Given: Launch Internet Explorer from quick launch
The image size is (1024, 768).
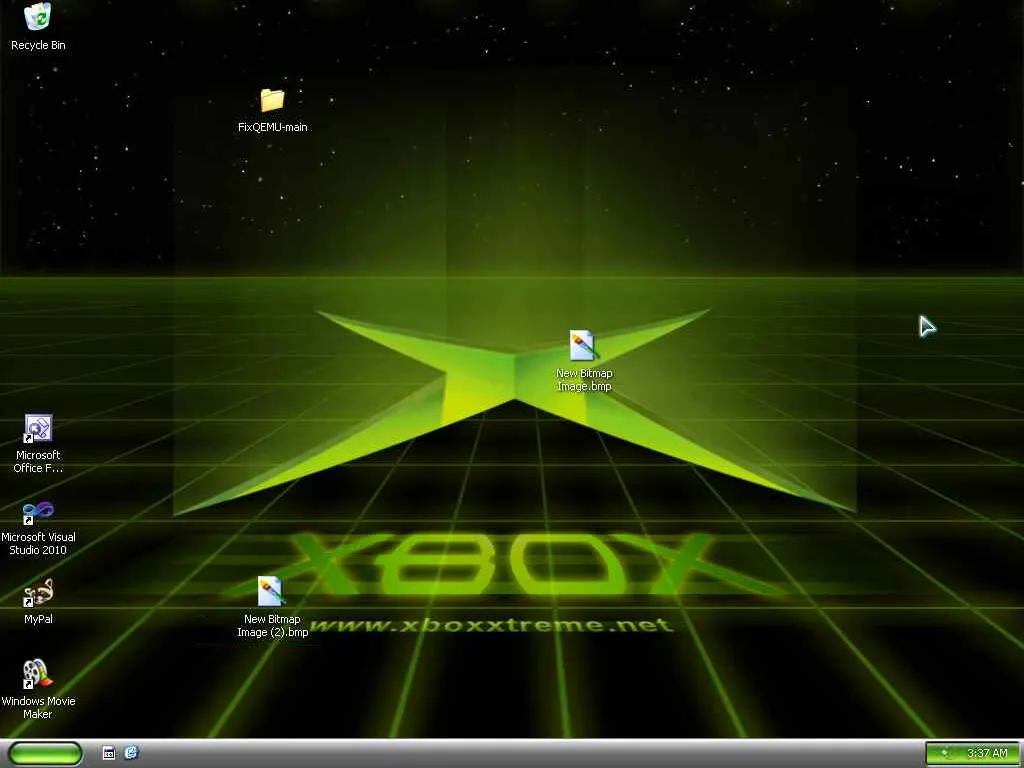Looking at the screenshot, I should (x=131, y=753).
